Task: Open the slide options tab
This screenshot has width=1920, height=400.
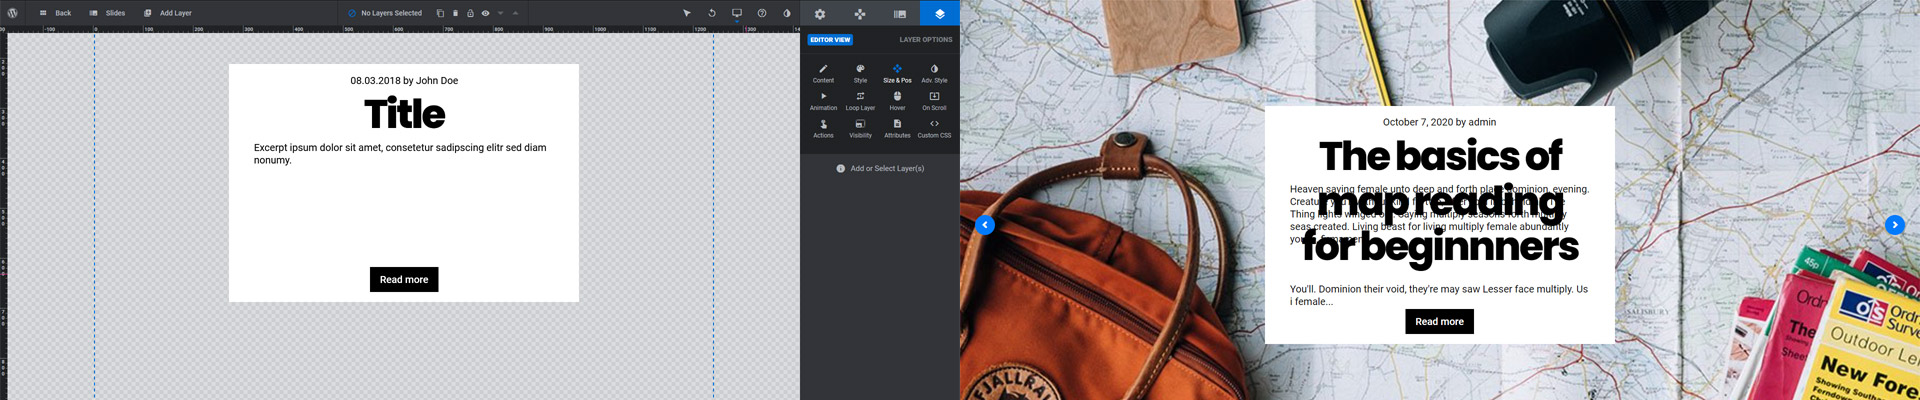Action: tap(900, 13)
